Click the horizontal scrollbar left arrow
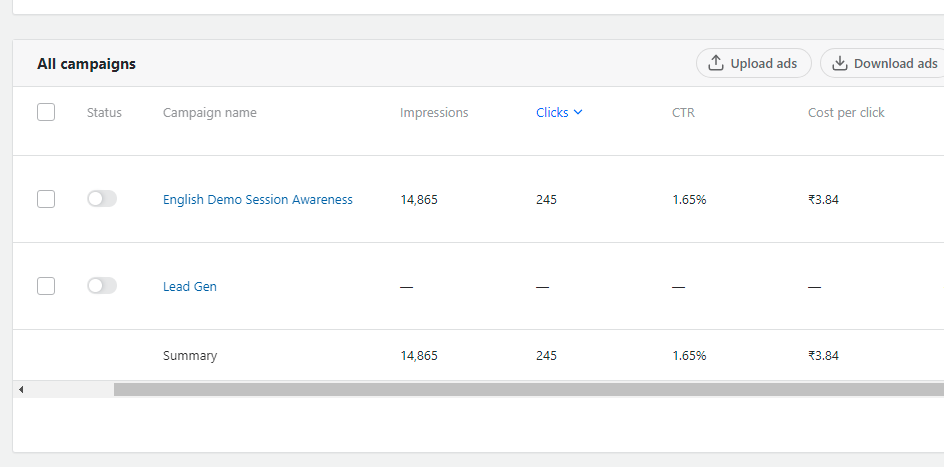Screen dimensions: 944x467 click(x=21, y=389)
